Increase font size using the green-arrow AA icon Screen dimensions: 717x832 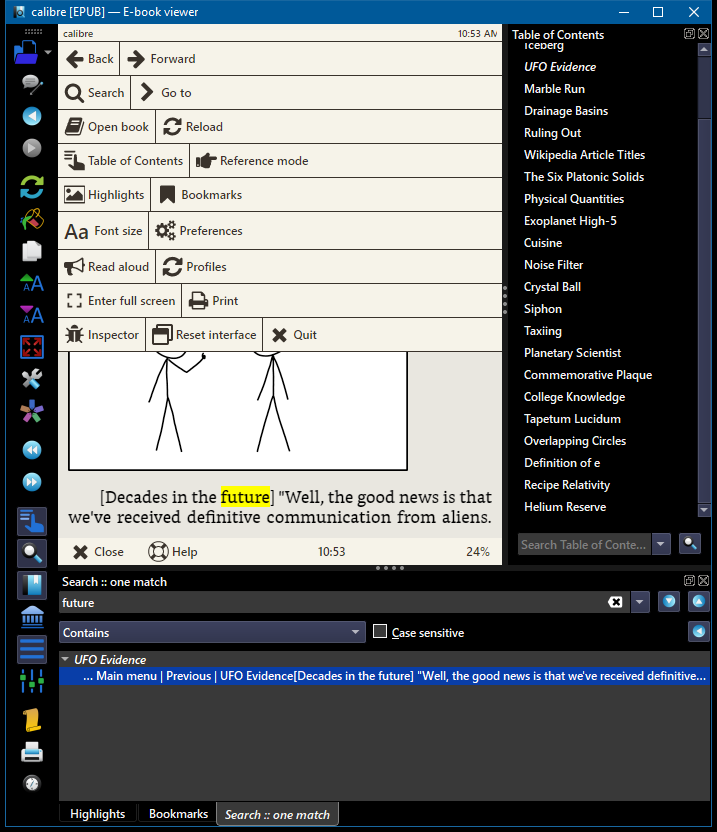coord(32,283)
